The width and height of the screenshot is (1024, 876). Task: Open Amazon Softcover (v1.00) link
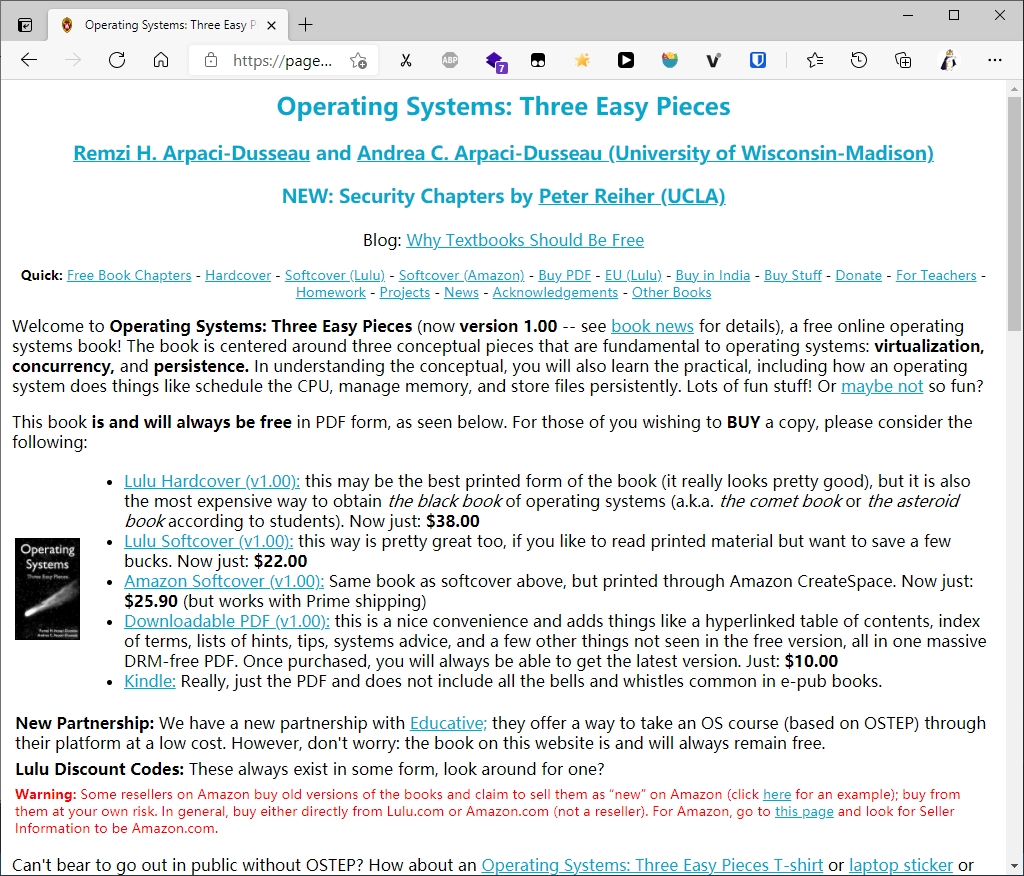223,581
